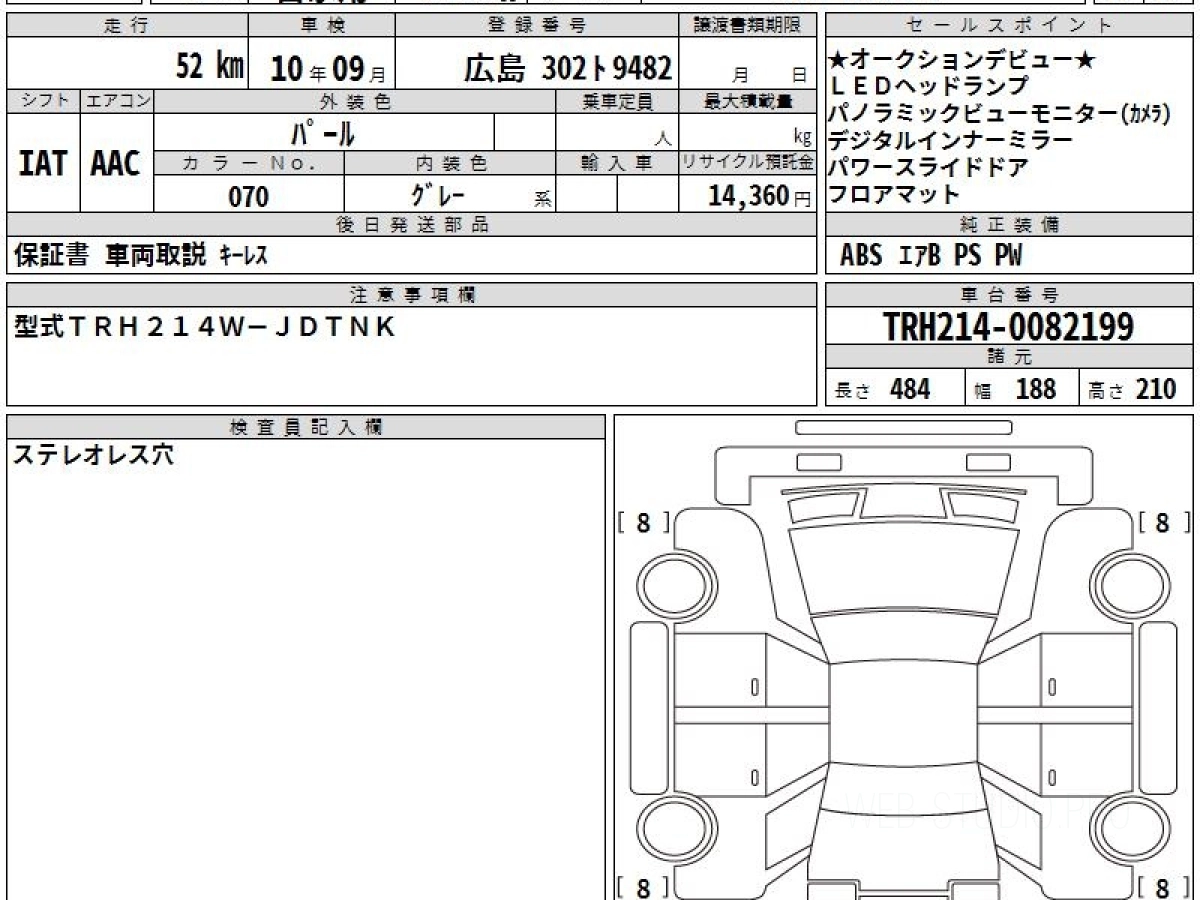Image resolution: width=1200 pixels, height=900 pixels.
Task: Click the 52 km mileage value
Action: pyautogui.click(x=210, y=66)
